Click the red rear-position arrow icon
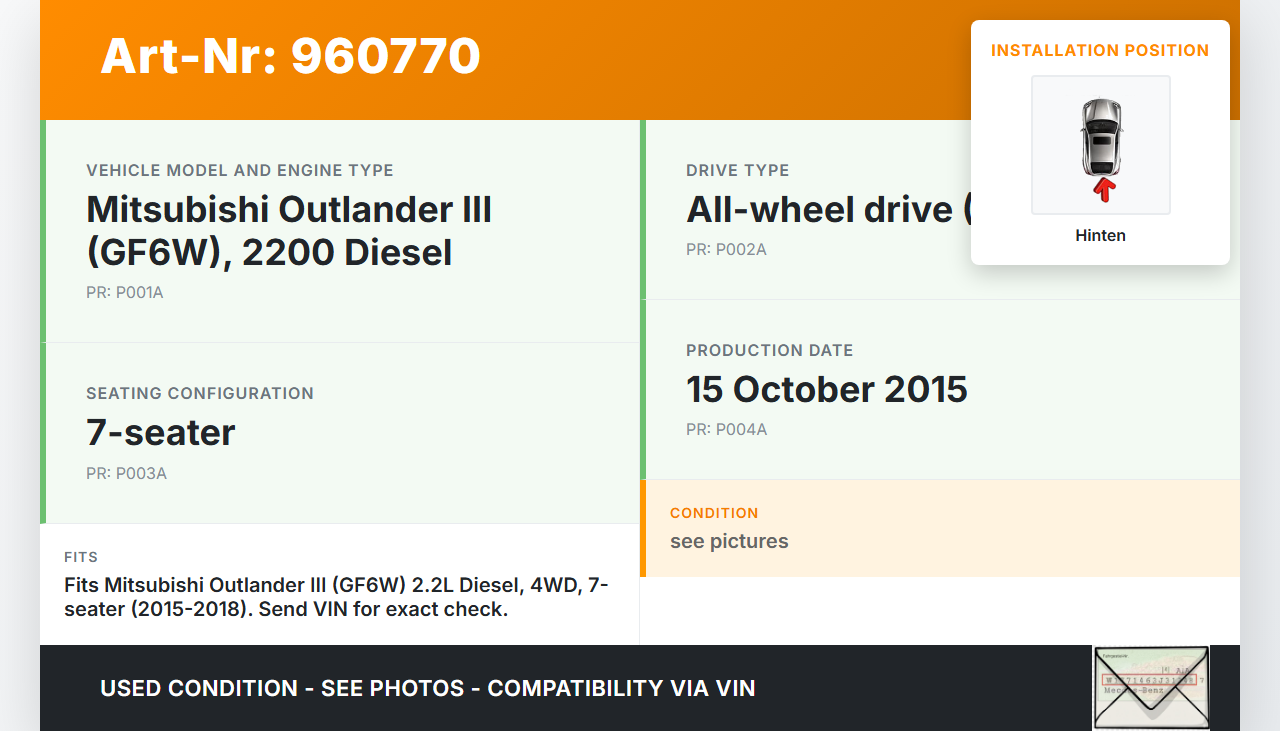Screen dimensions: 1280x731 click(1103, 190)
